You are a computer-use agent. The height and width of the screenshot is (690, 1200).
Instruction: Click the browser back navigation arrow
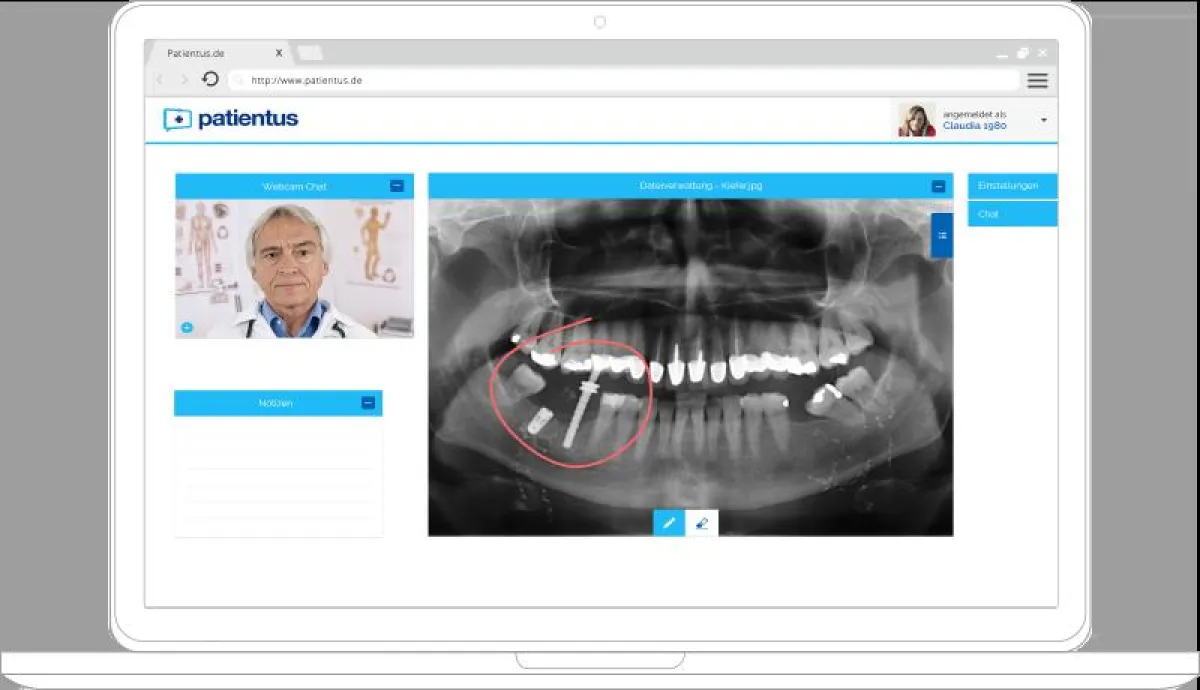pos(159,80)
